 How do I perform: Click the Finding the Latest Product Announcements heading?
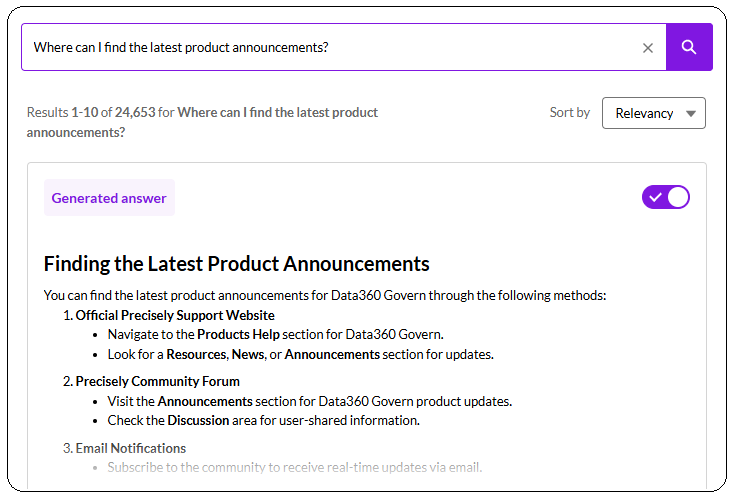pyautogui.click(x=237, y=264)
